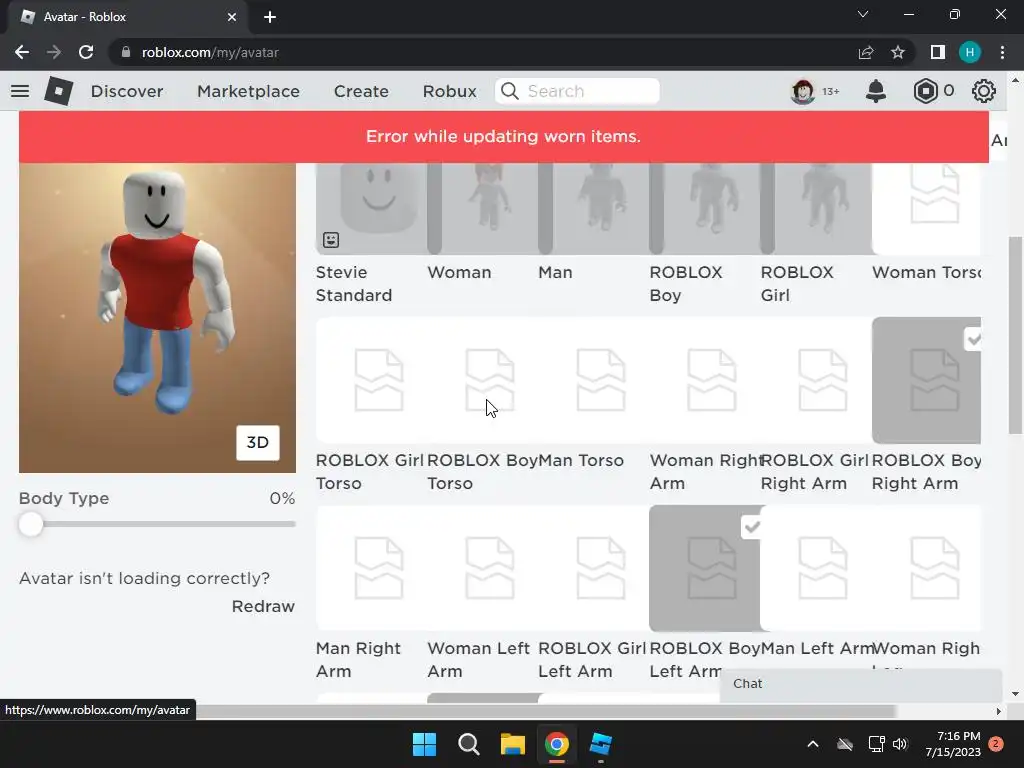Select the ROBLOX Girl bundle
Viewport: 1024px width, 768px height.
tap(815, 209)
